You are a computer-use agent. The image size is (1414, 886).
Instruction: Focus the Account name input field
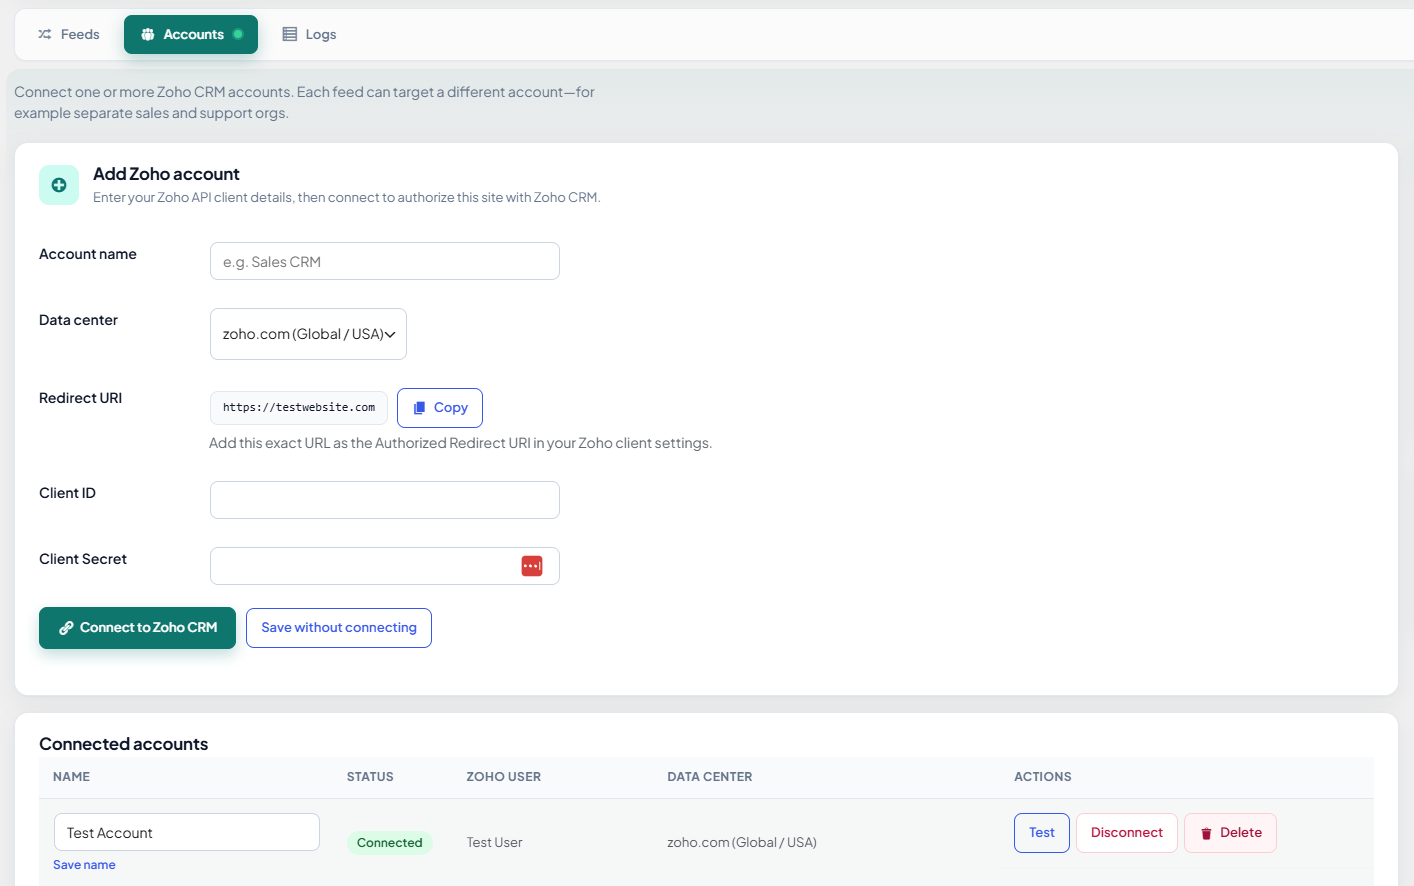pyautogui.click(x=385, y=261)
